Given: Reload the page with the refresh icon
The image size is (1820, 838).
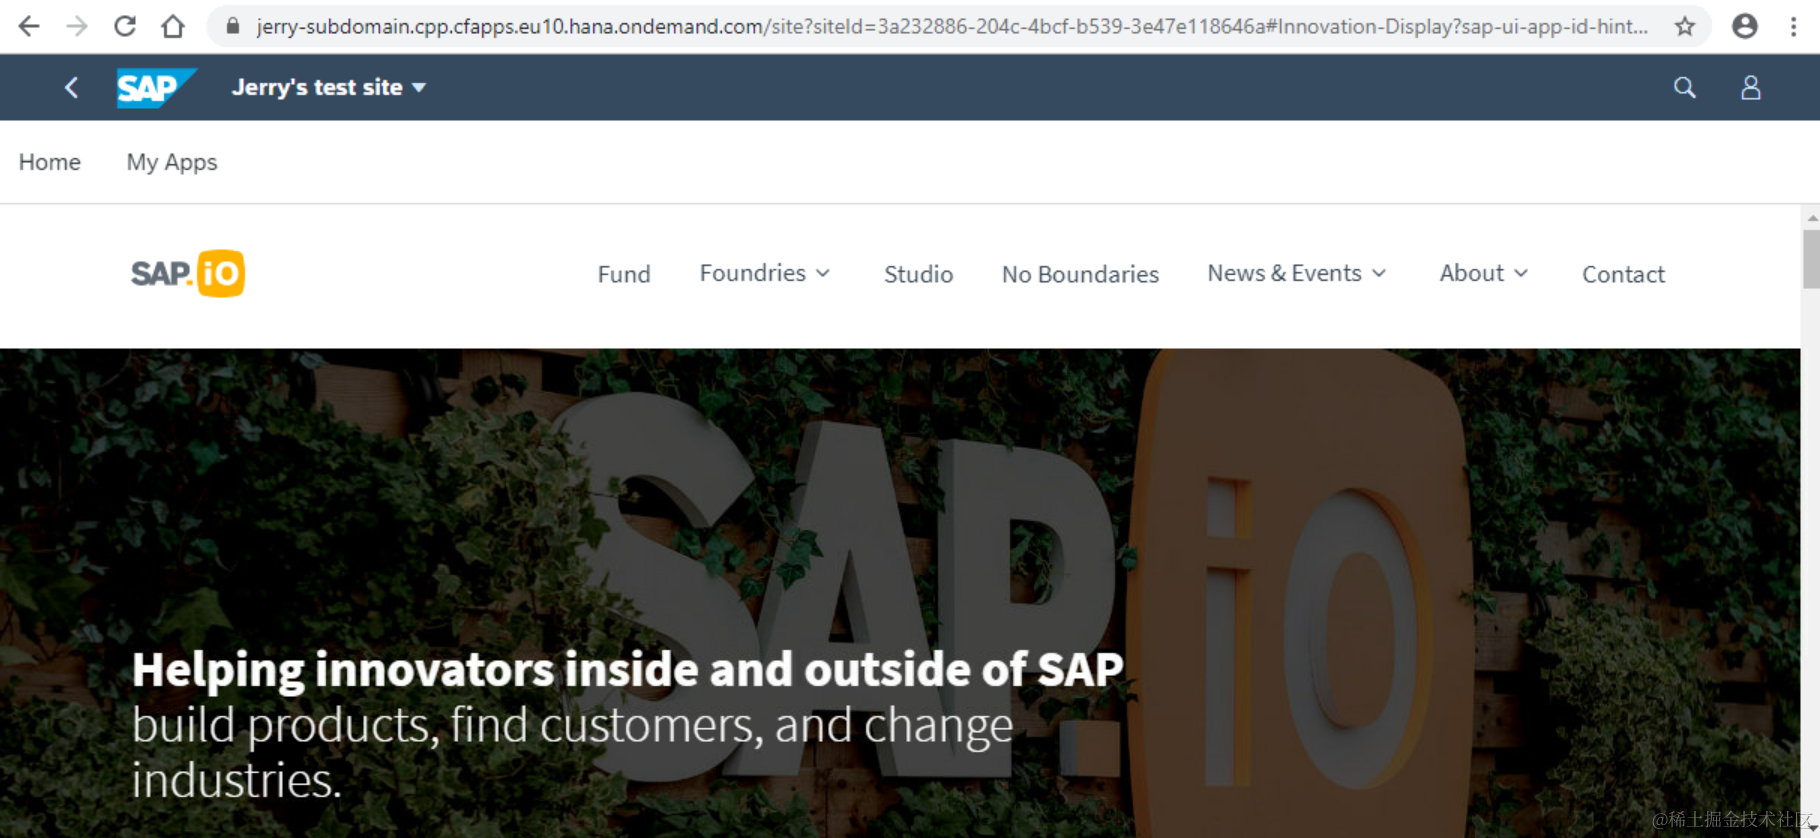Looking at the screenshot, I should [125, 26].
